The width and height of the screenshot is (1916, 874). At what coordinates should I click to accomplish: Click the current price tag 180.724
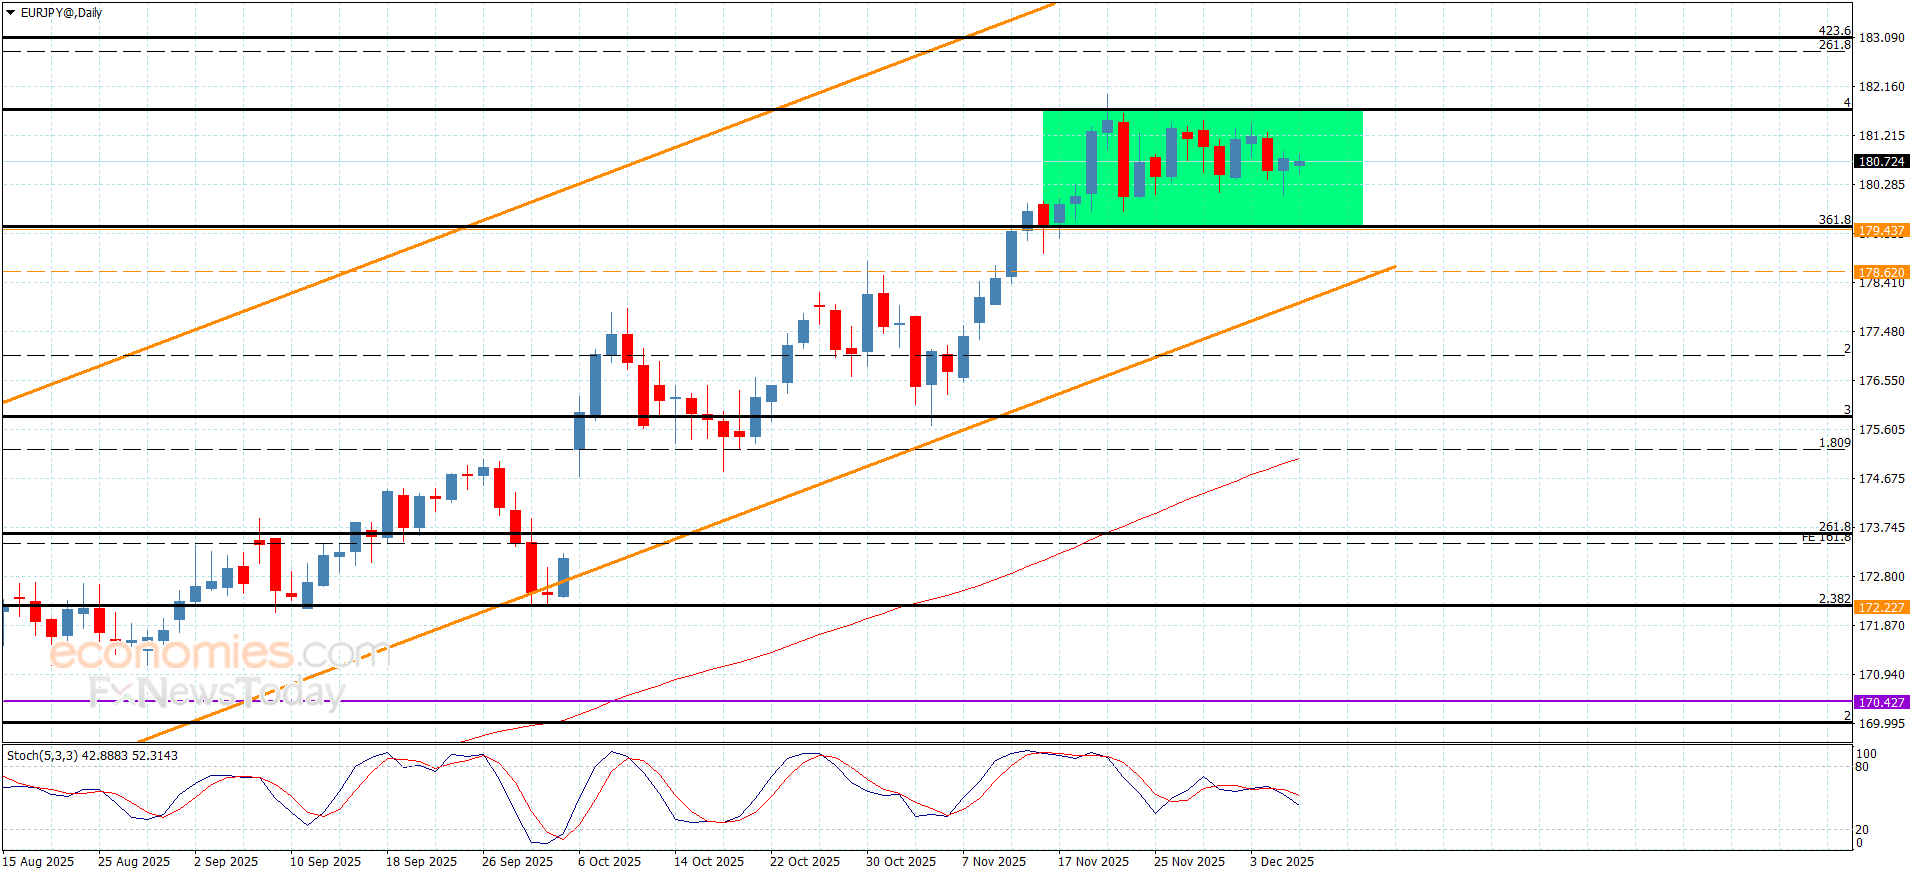tap(1881, 162)
